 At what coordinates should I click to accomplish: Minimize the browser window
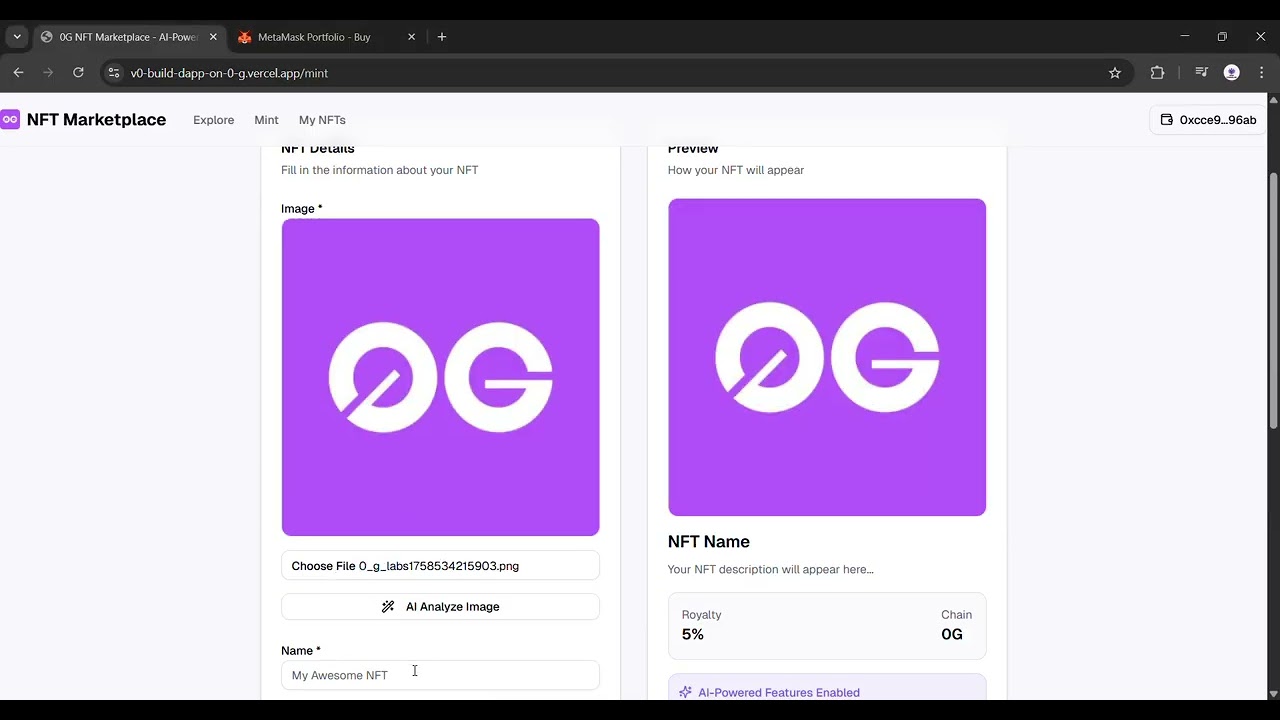(1185, 37)
